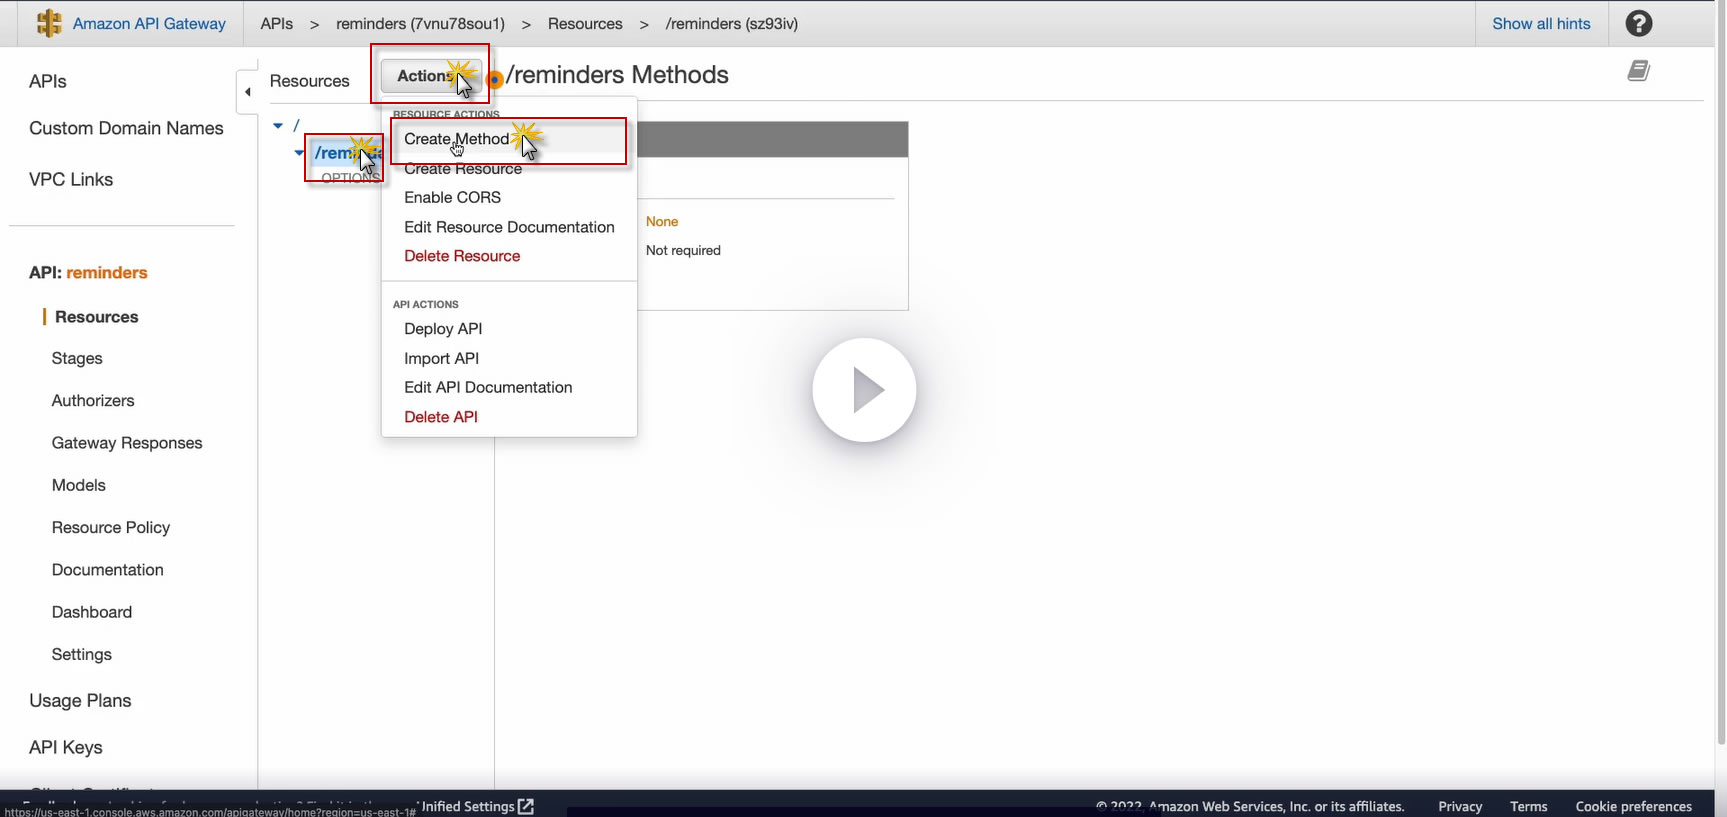Open Settings in the sidebar
Image resolution: width=1727 pixels, height=817 pixels.
82,654
